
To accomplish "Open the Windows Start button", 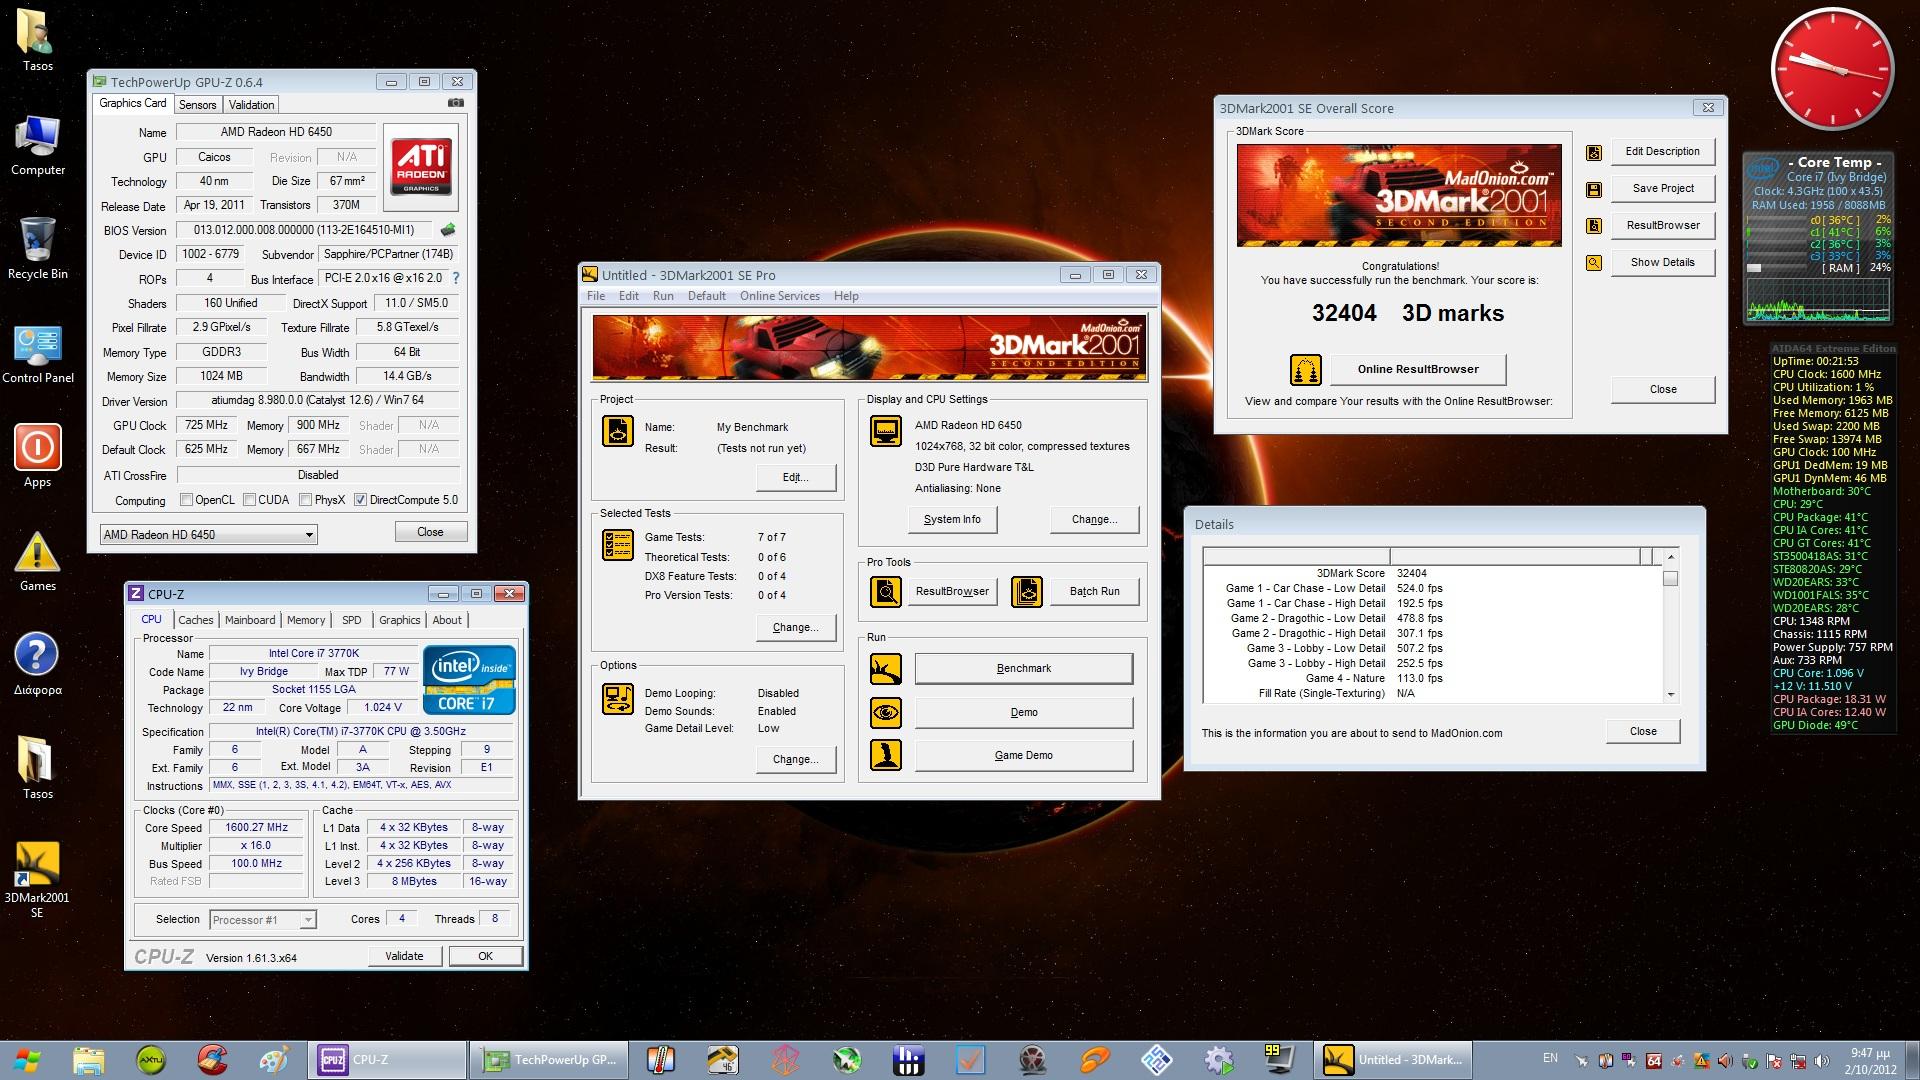I will (x=27, y=1060).
